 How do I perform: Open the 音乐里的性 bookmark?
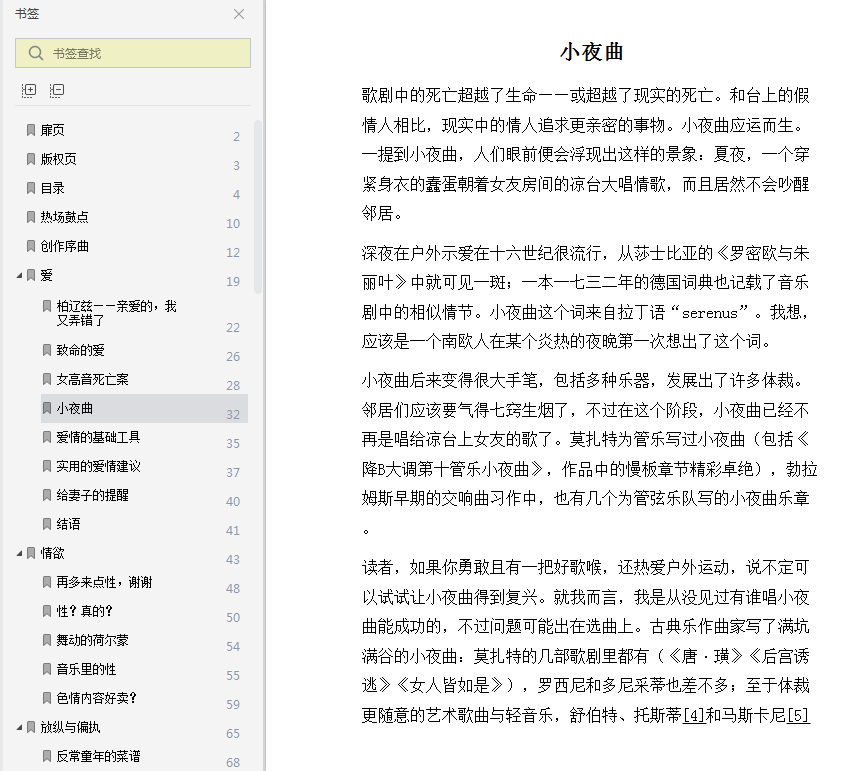[x=86, y=670]
